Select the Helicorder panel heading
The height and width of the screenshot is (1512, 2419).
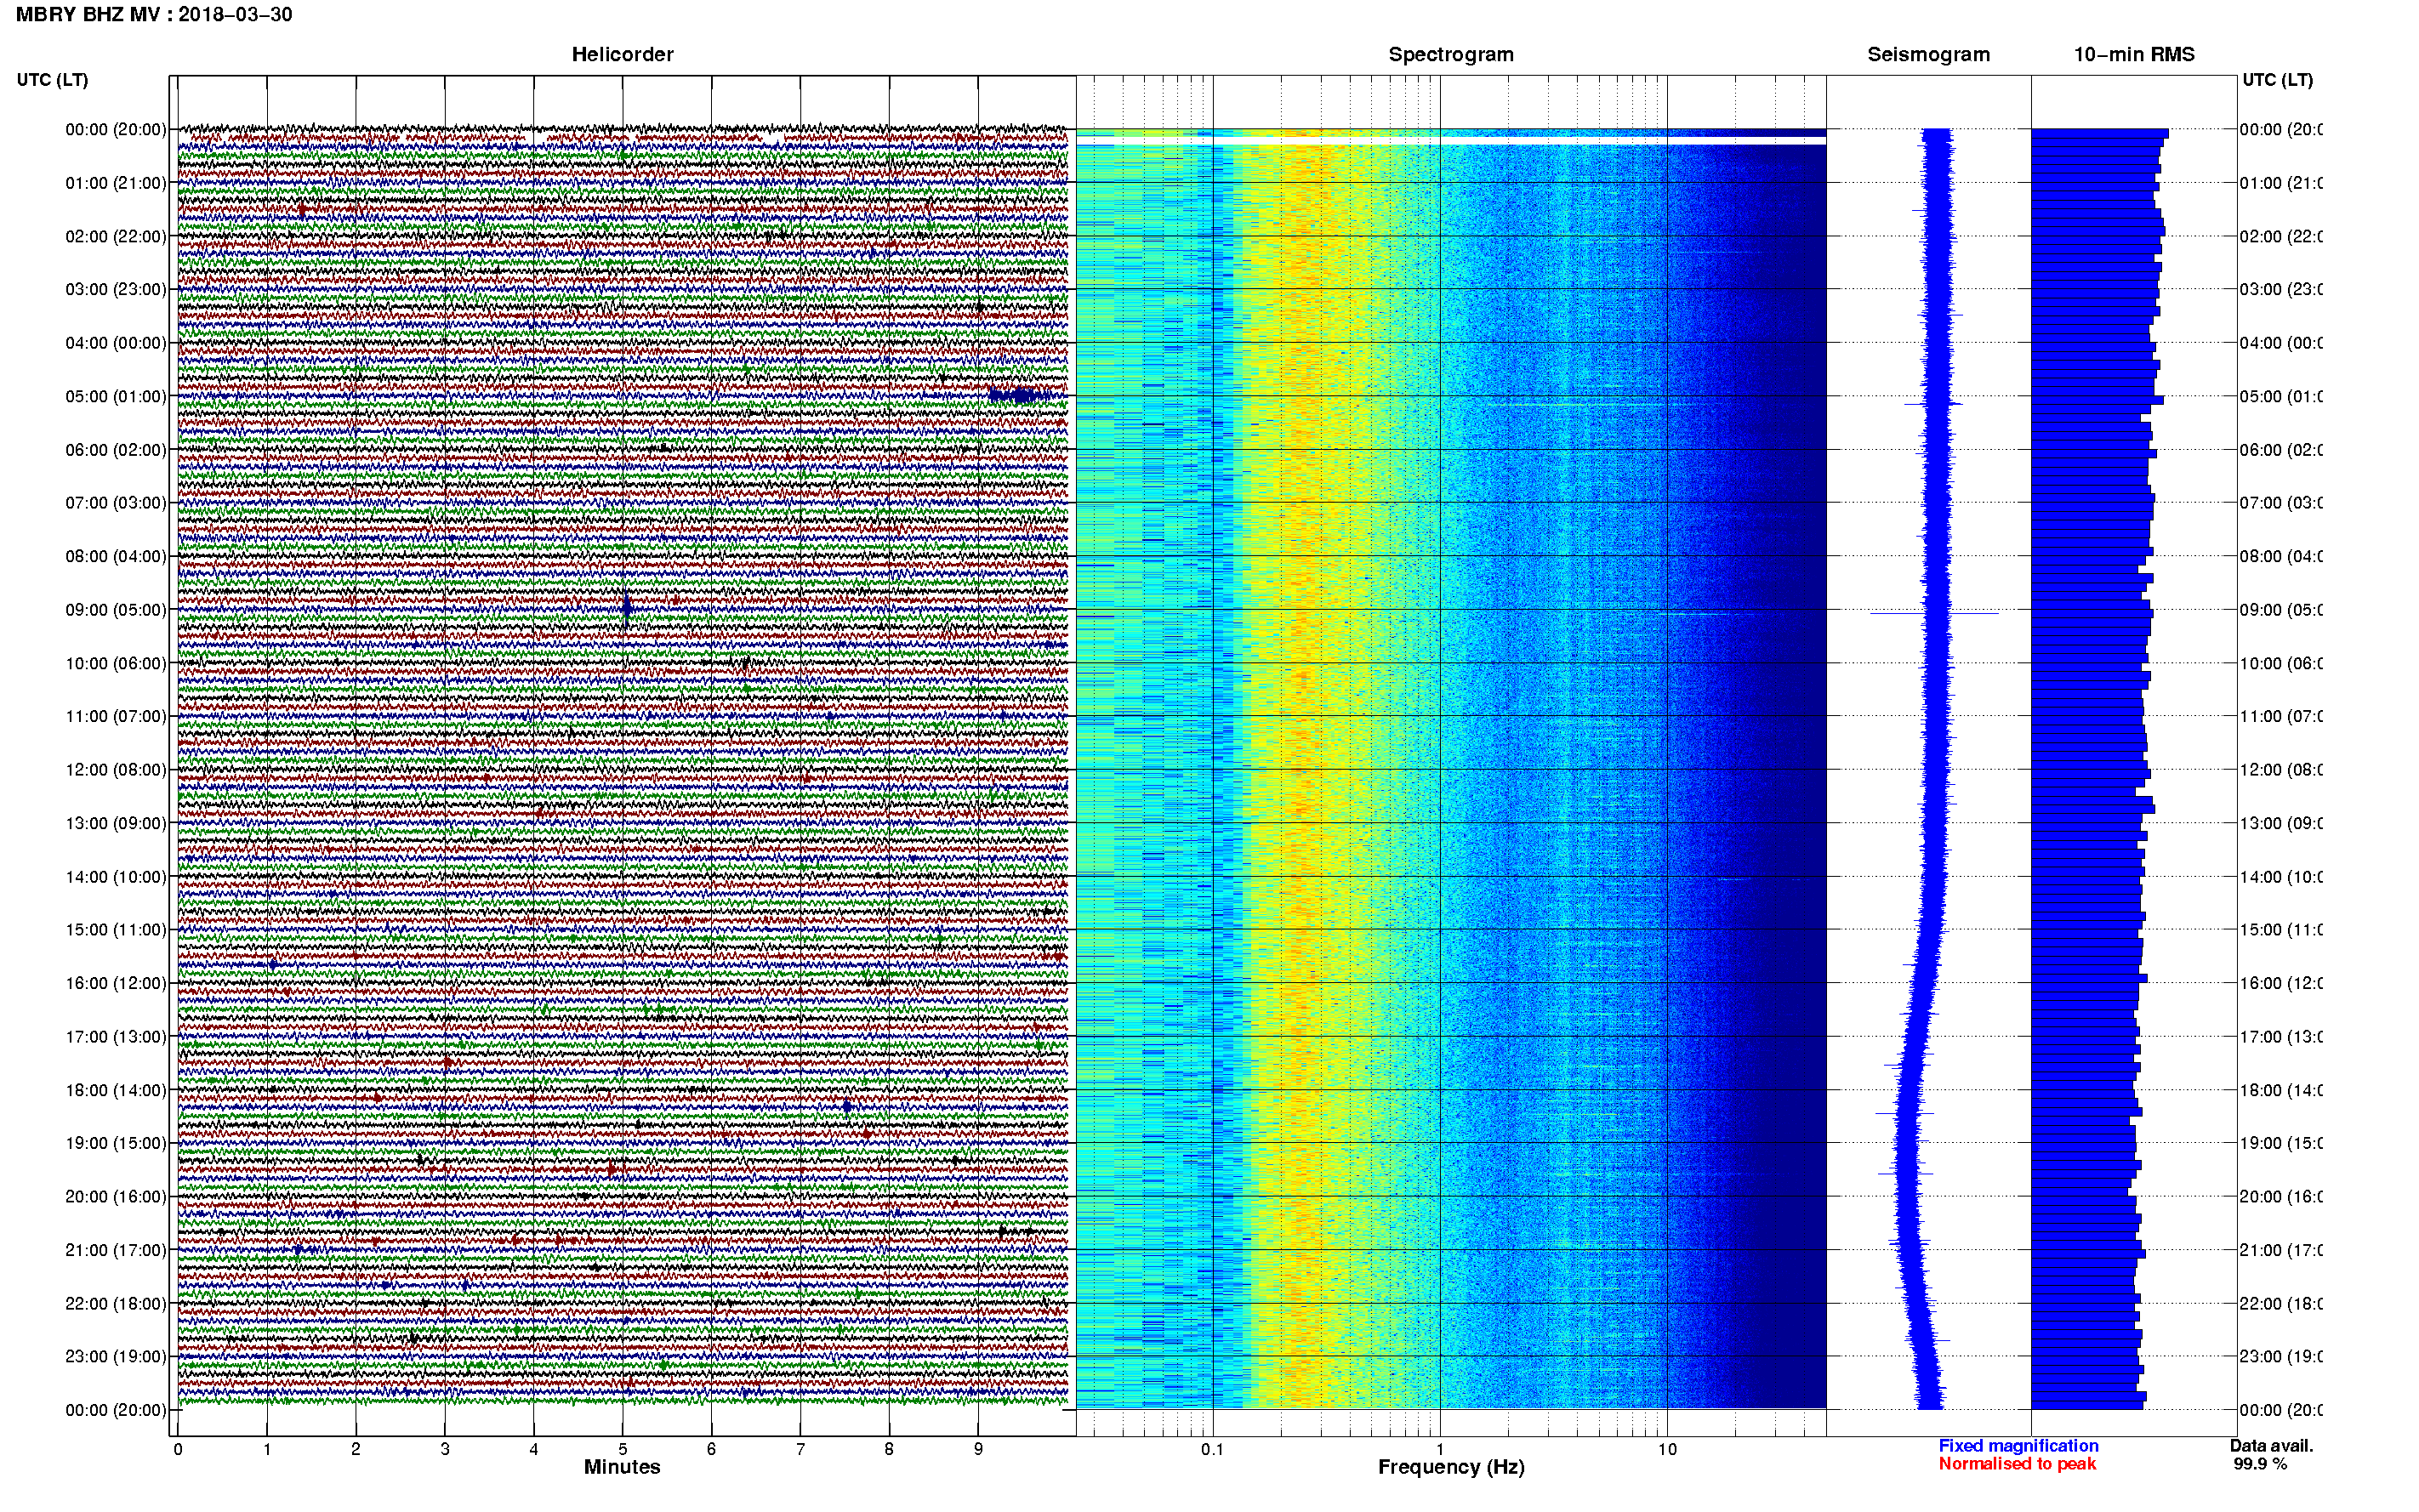point(622,54)
